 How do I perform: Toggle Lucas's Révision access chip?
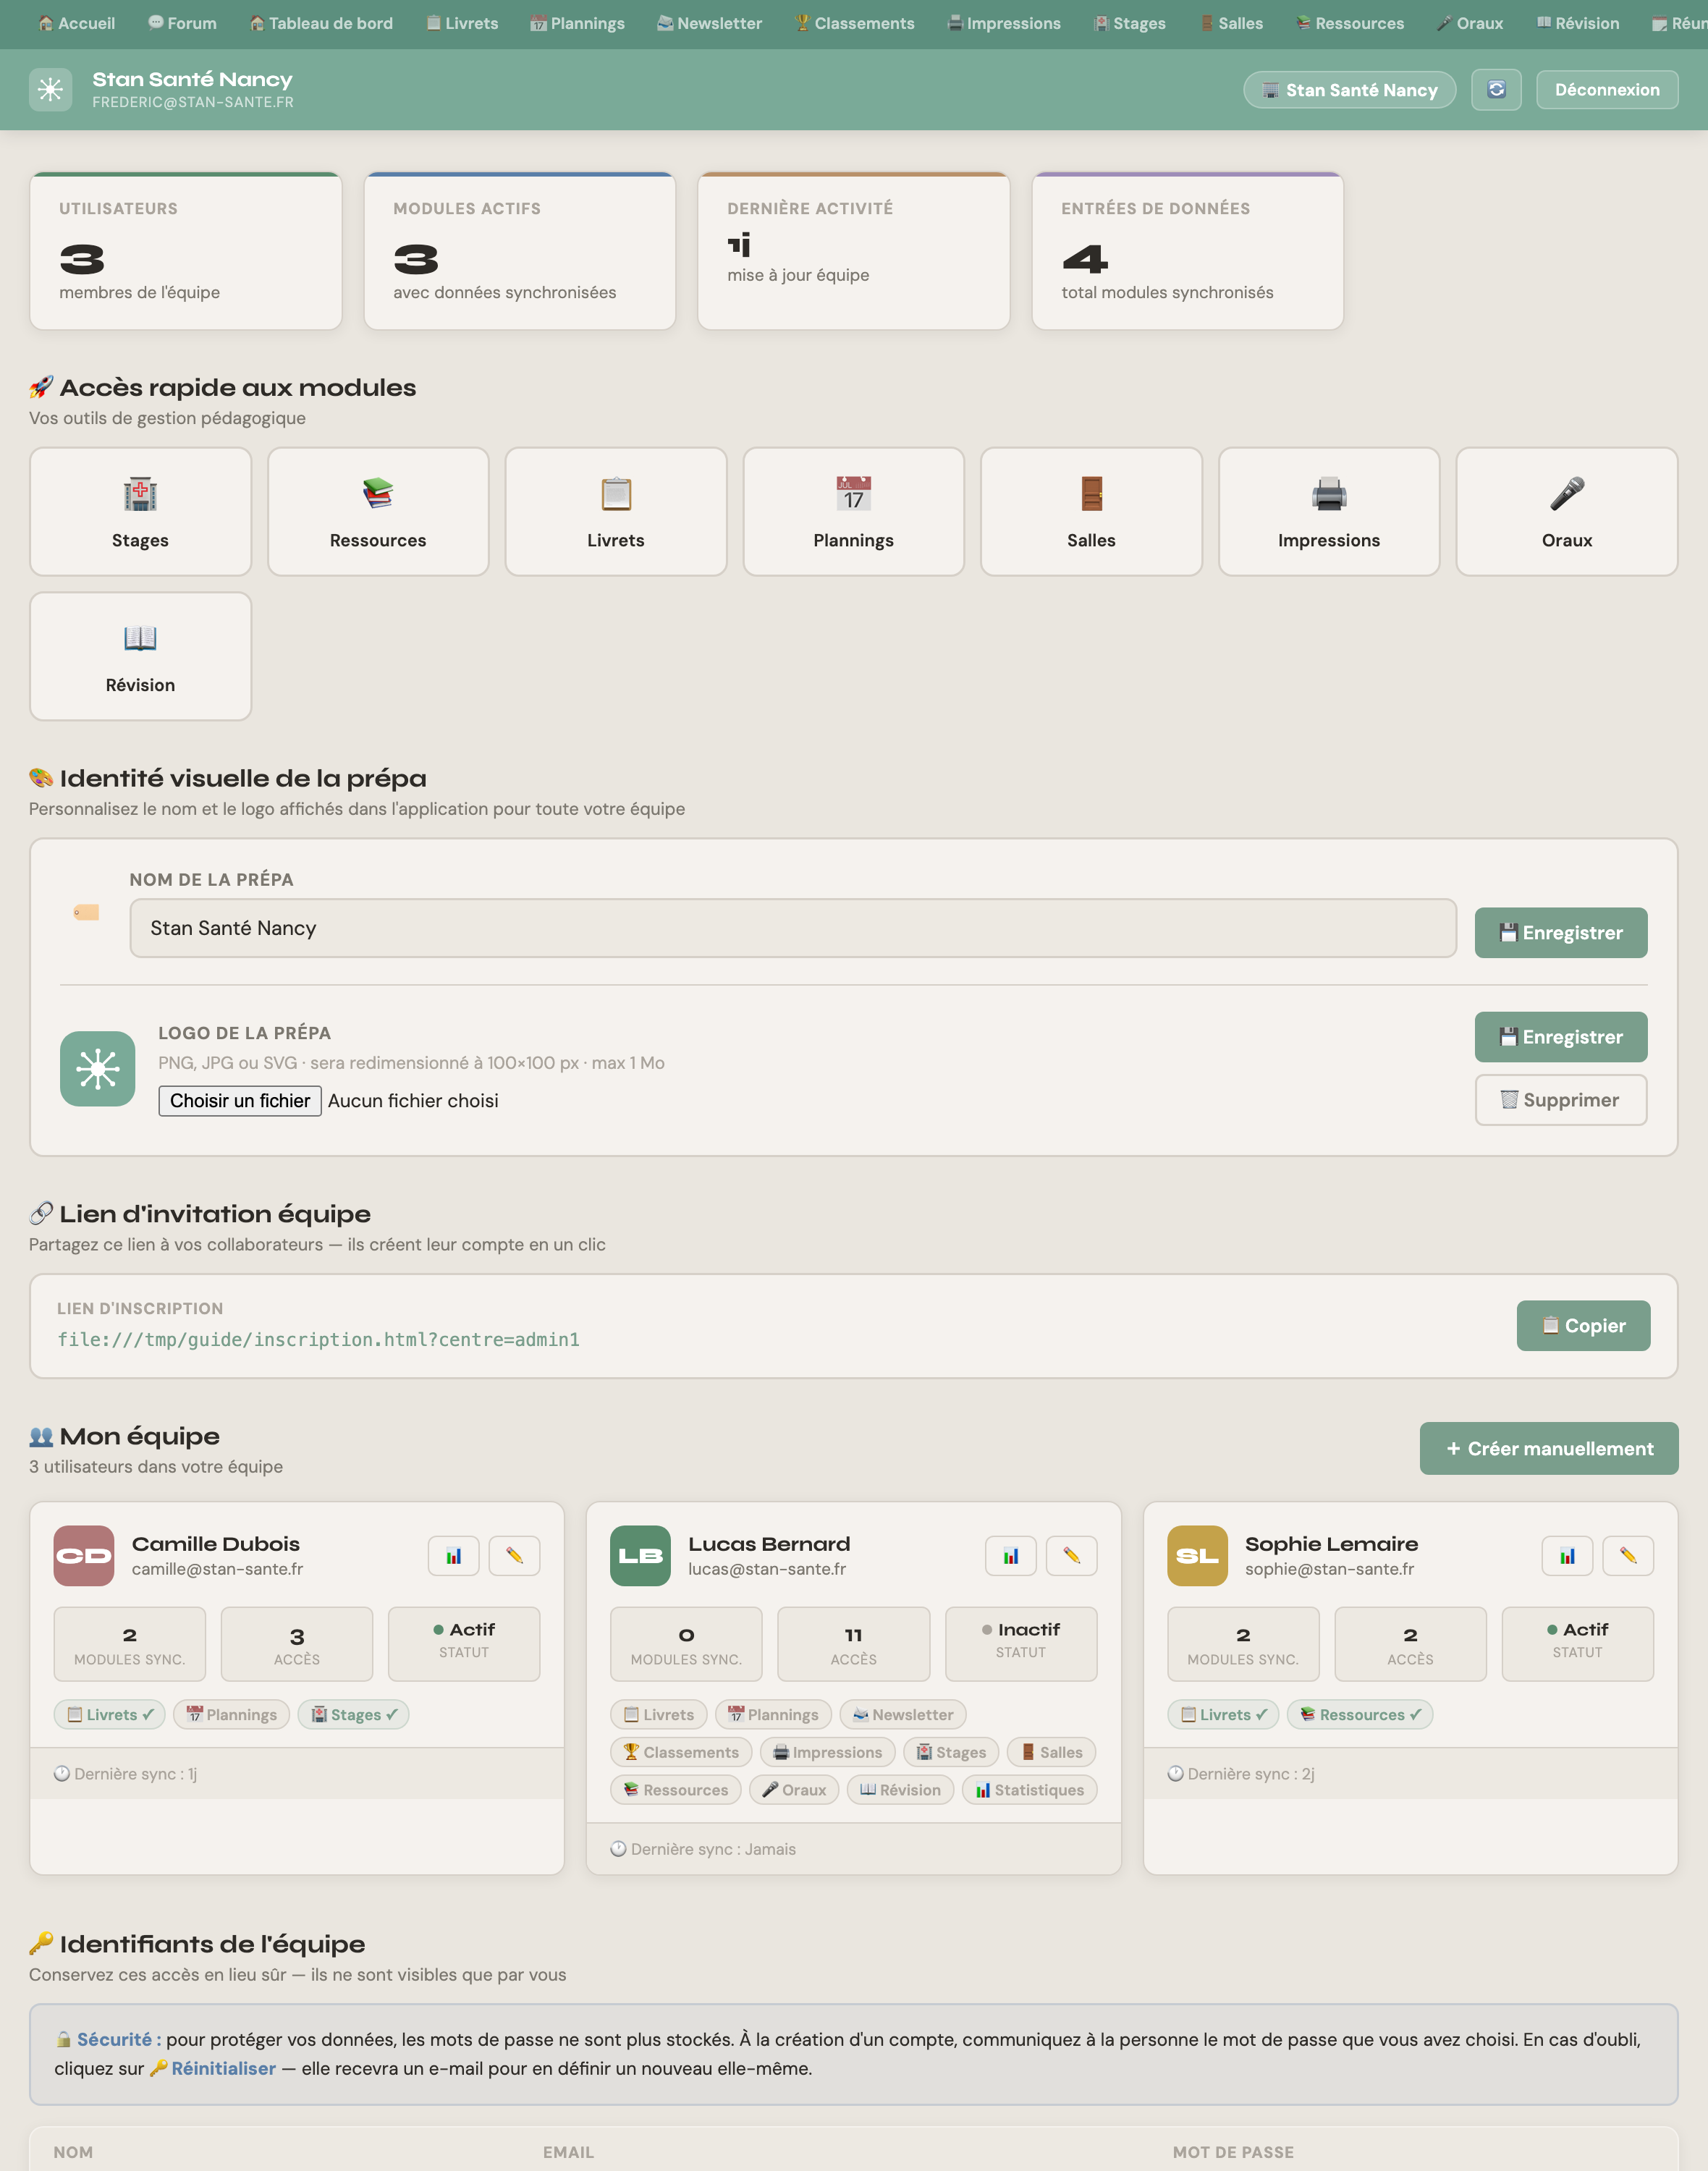click(900, 1790)
